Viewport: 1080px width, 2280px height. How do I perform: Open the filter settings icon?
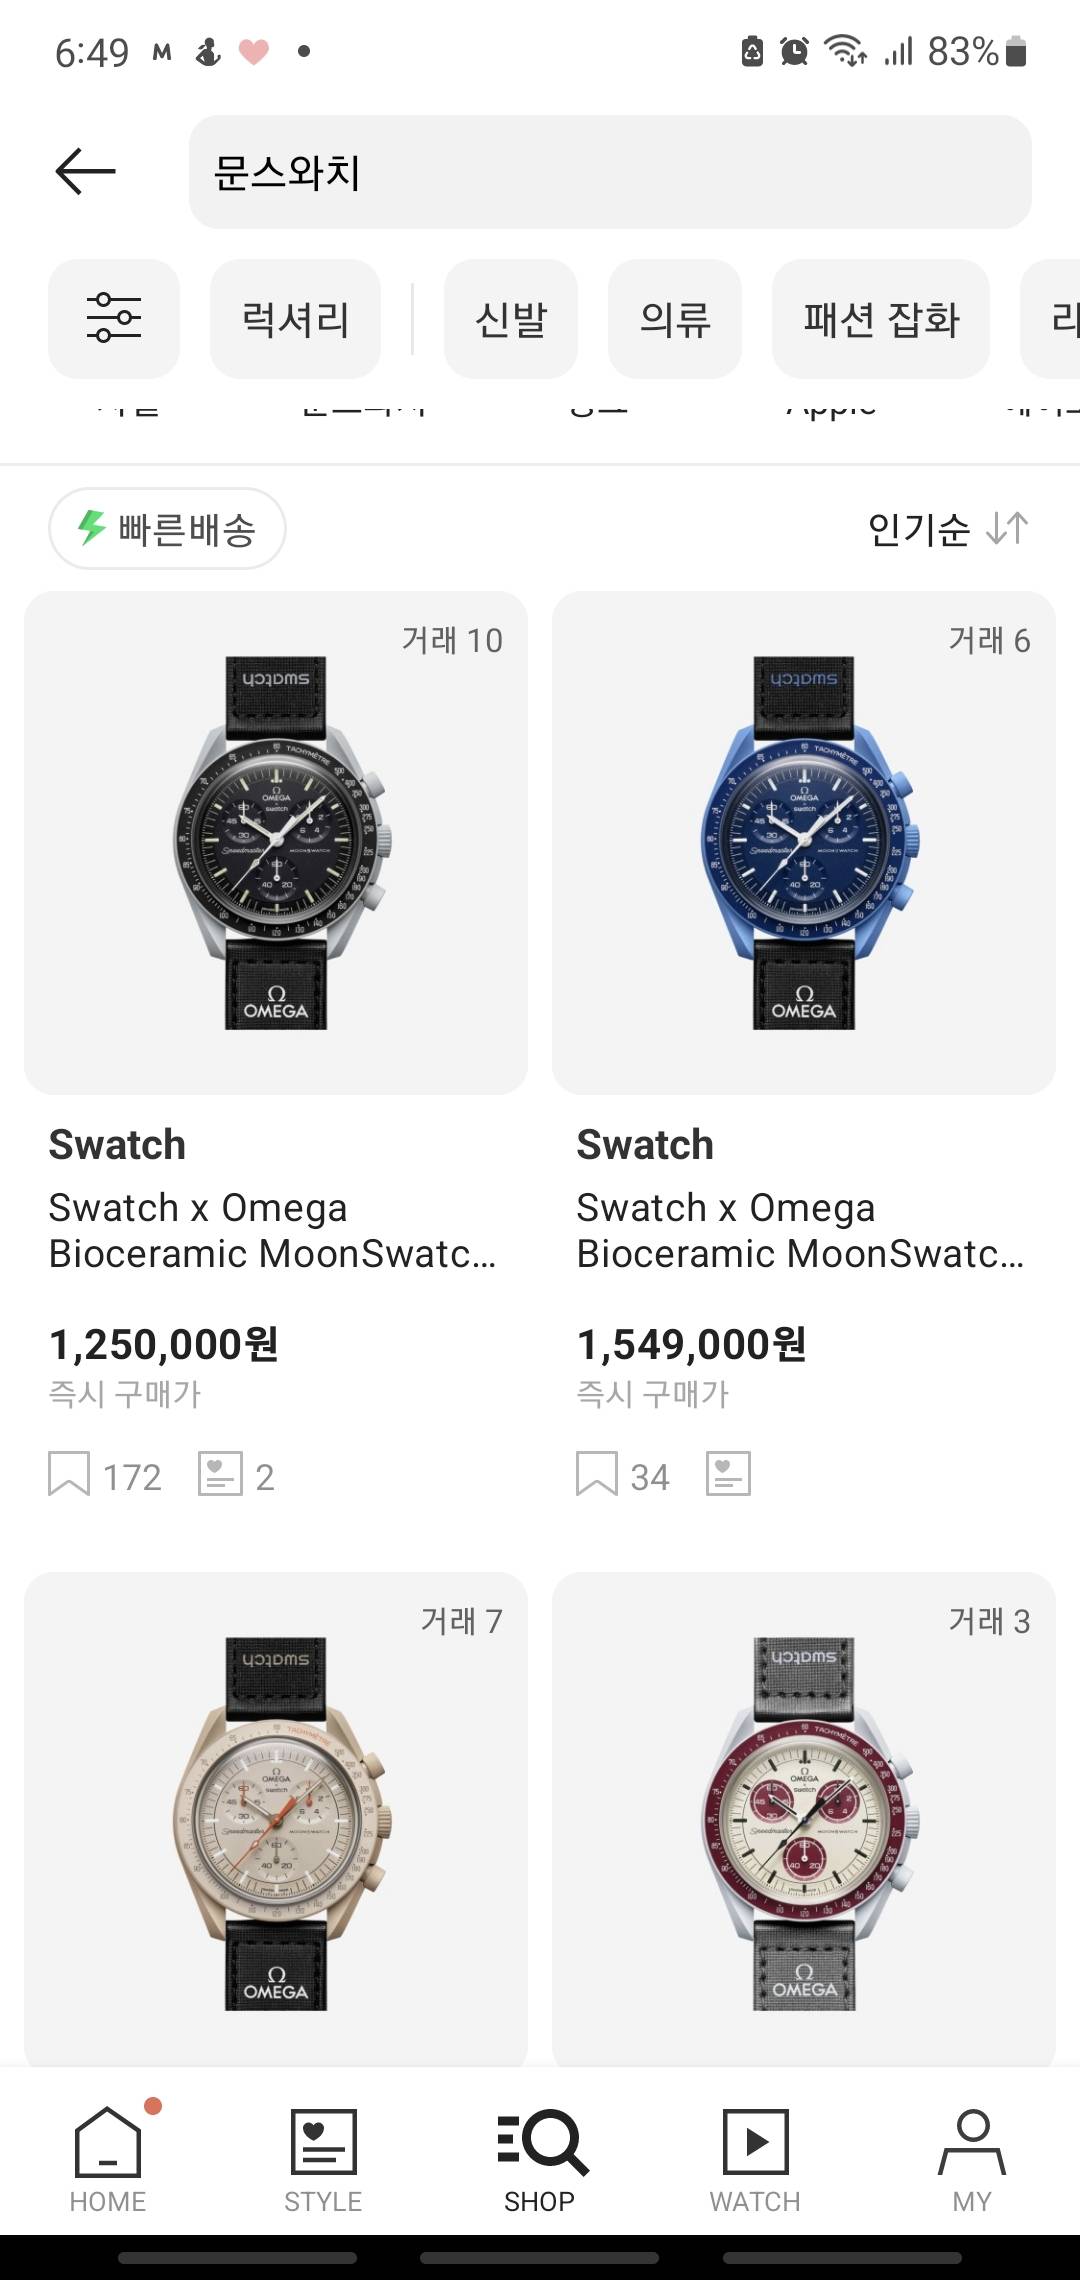[x=114, y=319]
